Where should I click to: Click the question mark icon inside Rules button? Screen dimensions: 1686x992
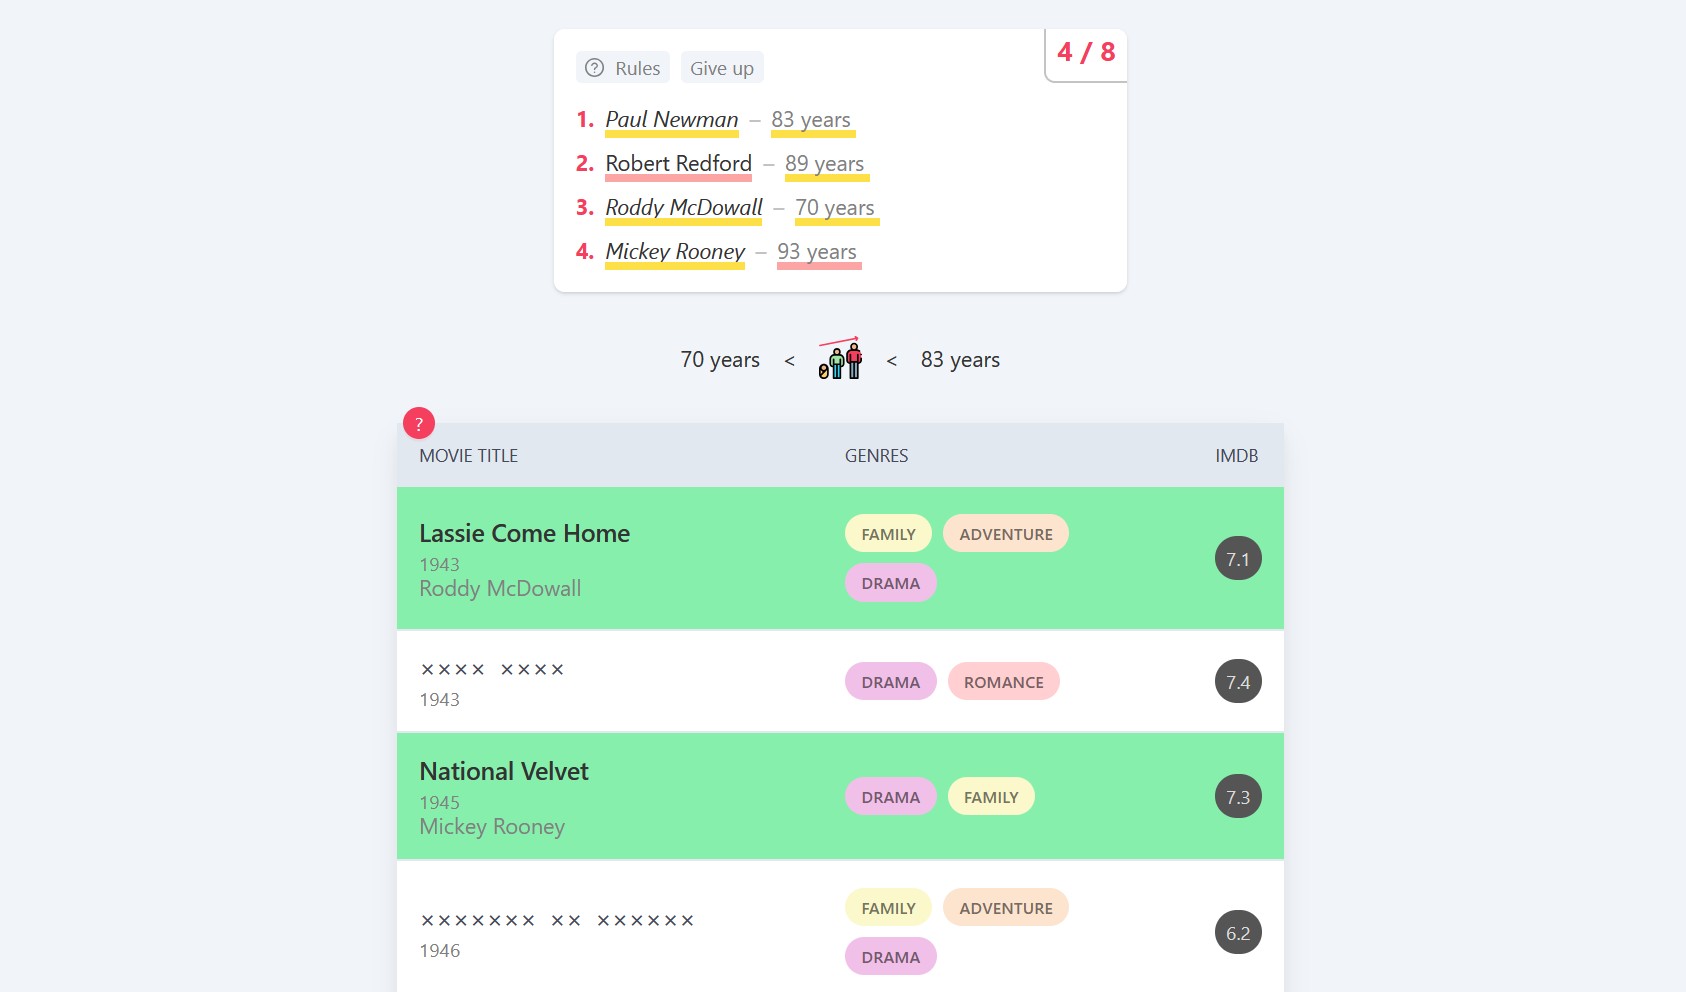pos(594,67)
